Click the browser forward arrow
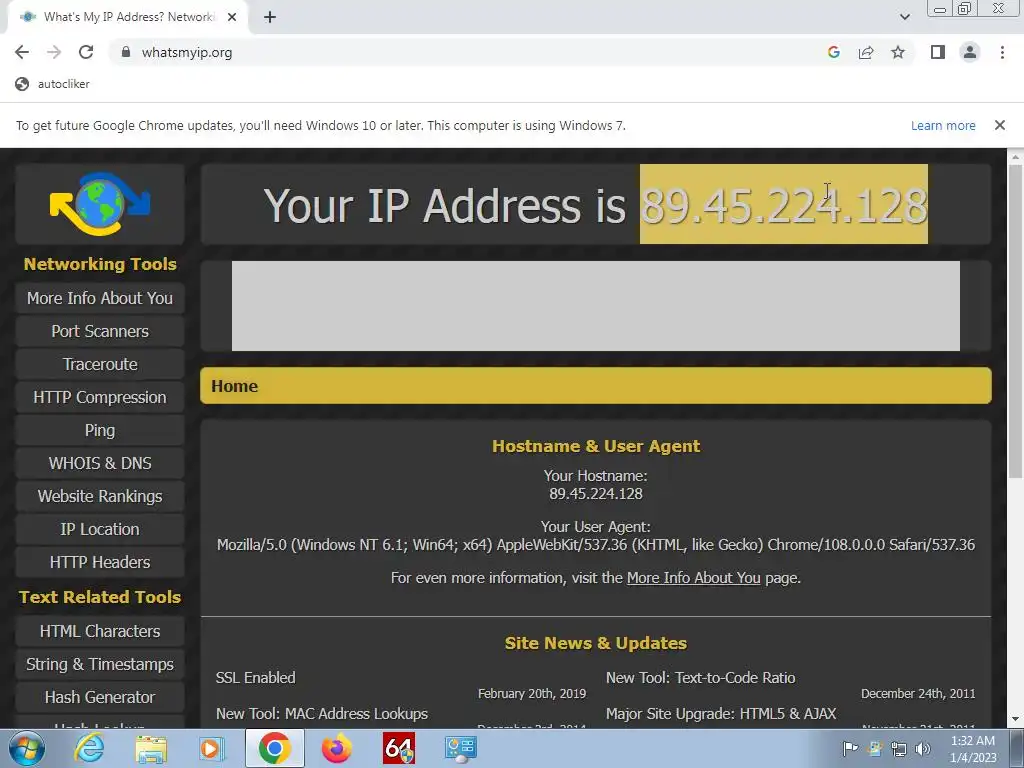Image resolution: width=1024 pixels, height=768 pixels. [54, 52]
